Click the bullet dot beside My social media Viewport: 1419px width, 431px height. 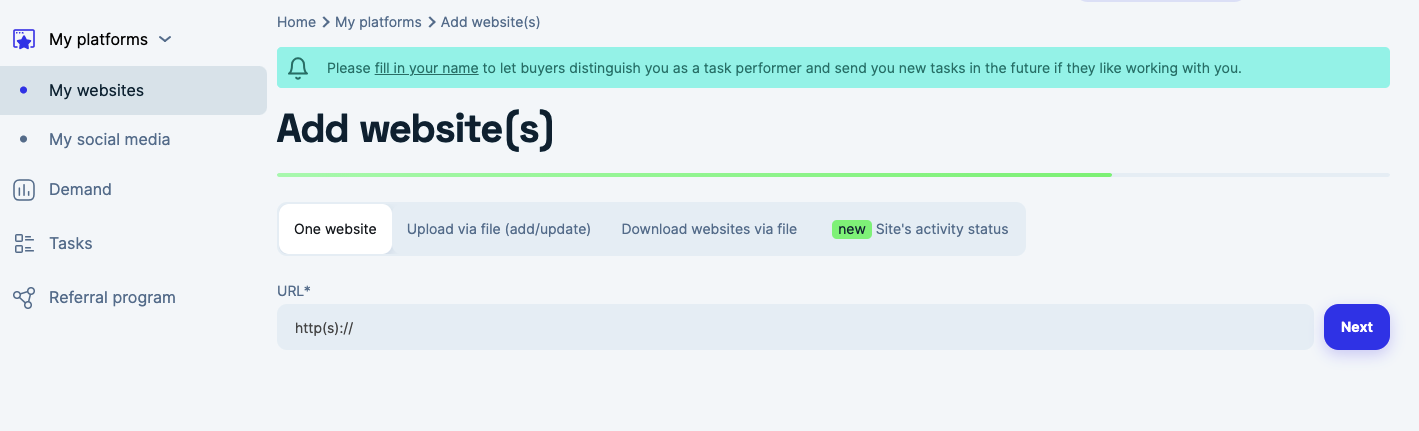coord(24,140)
